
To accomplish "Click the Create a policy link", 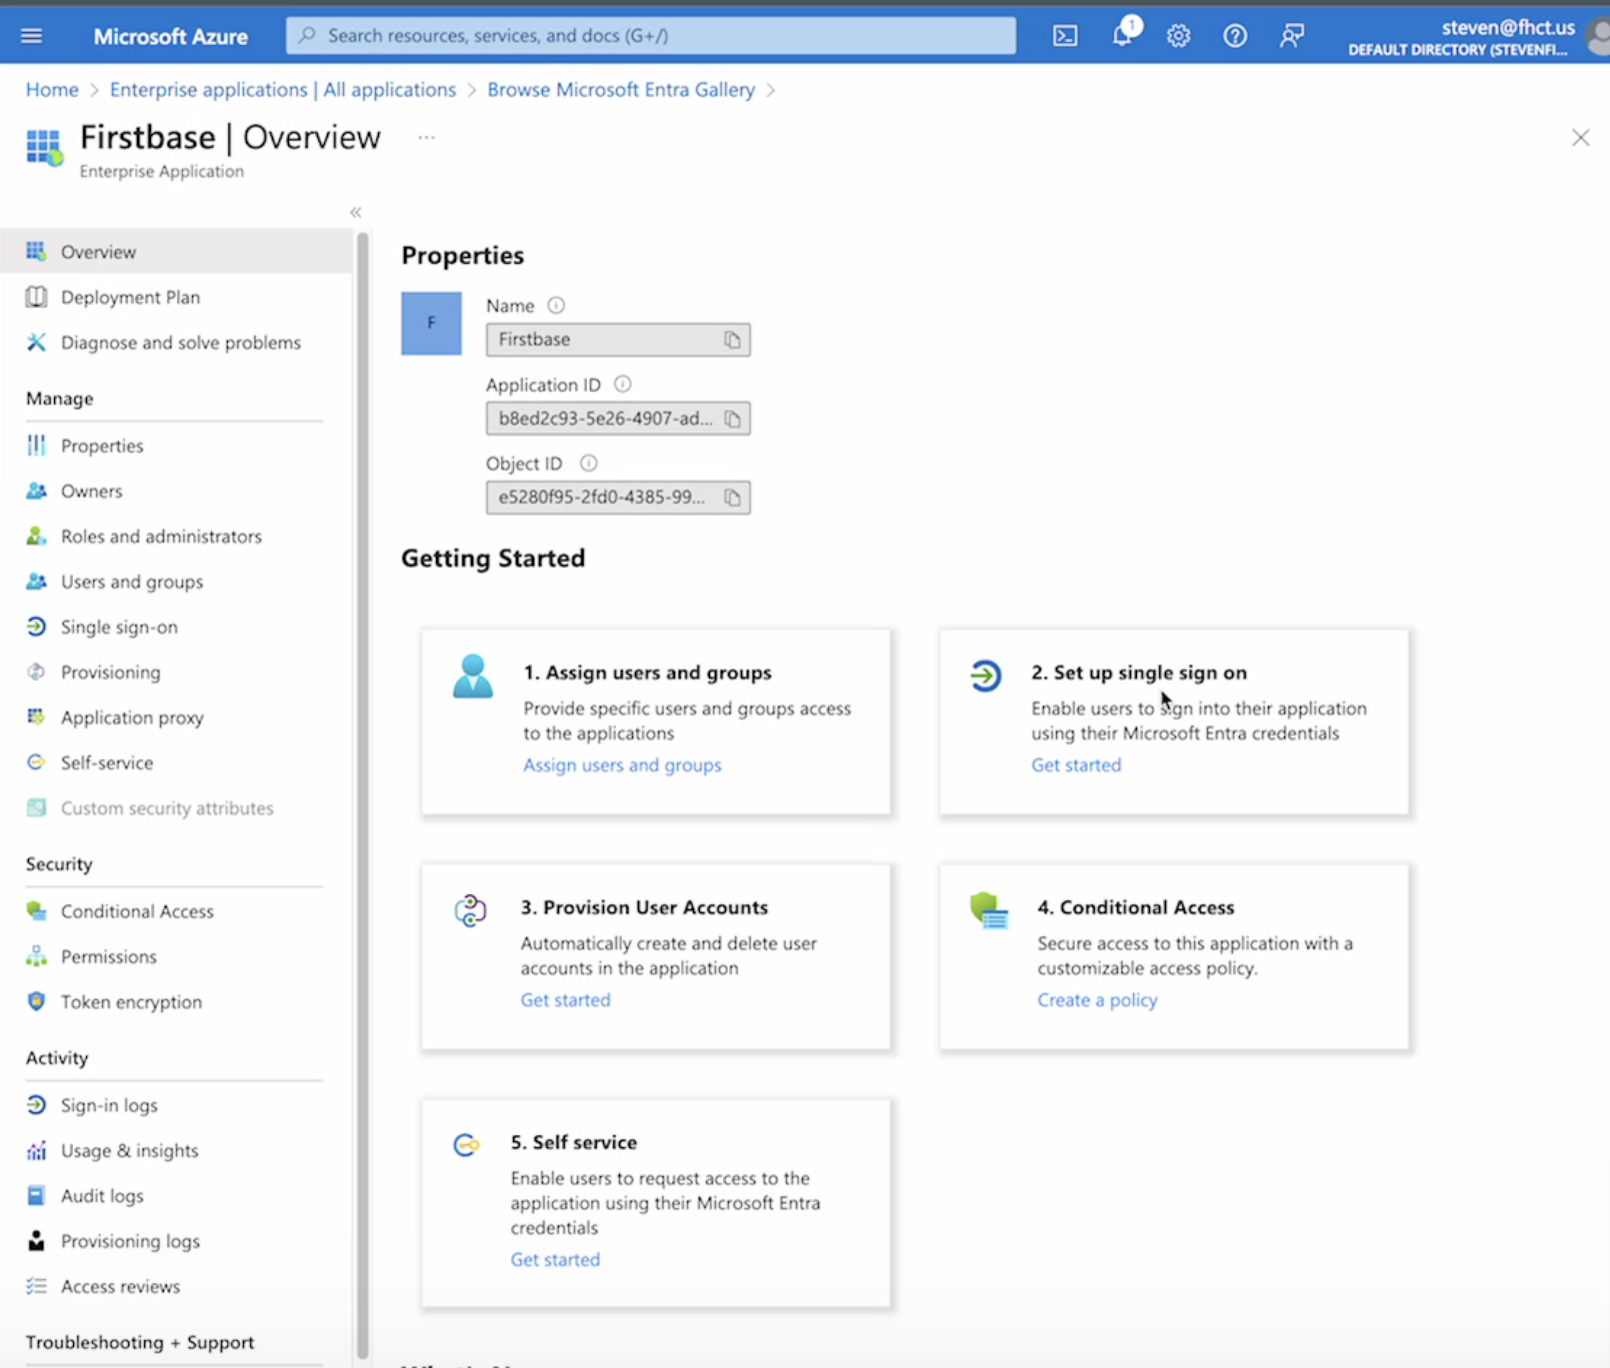I will (1097, 1000).
